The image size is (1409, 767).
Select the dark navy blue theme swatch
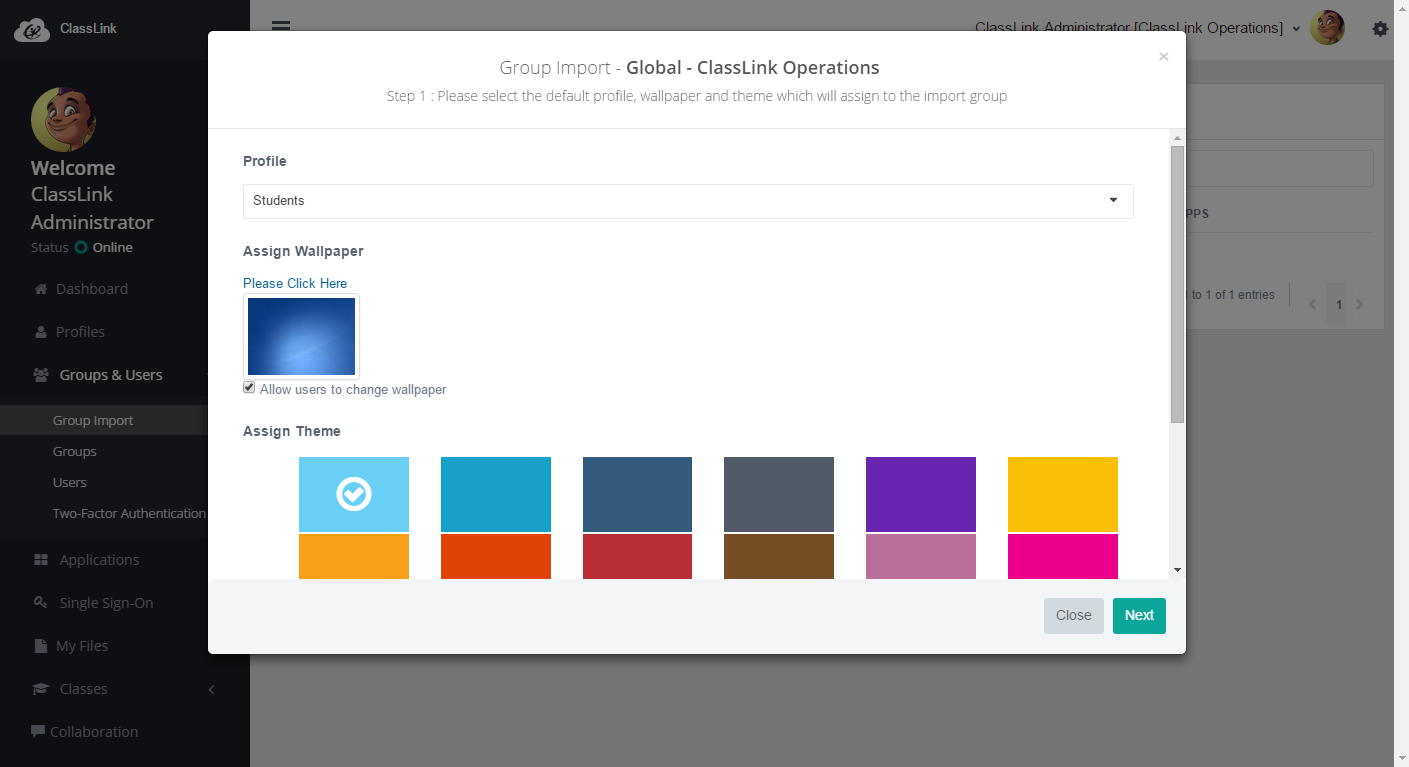[637, 494]
